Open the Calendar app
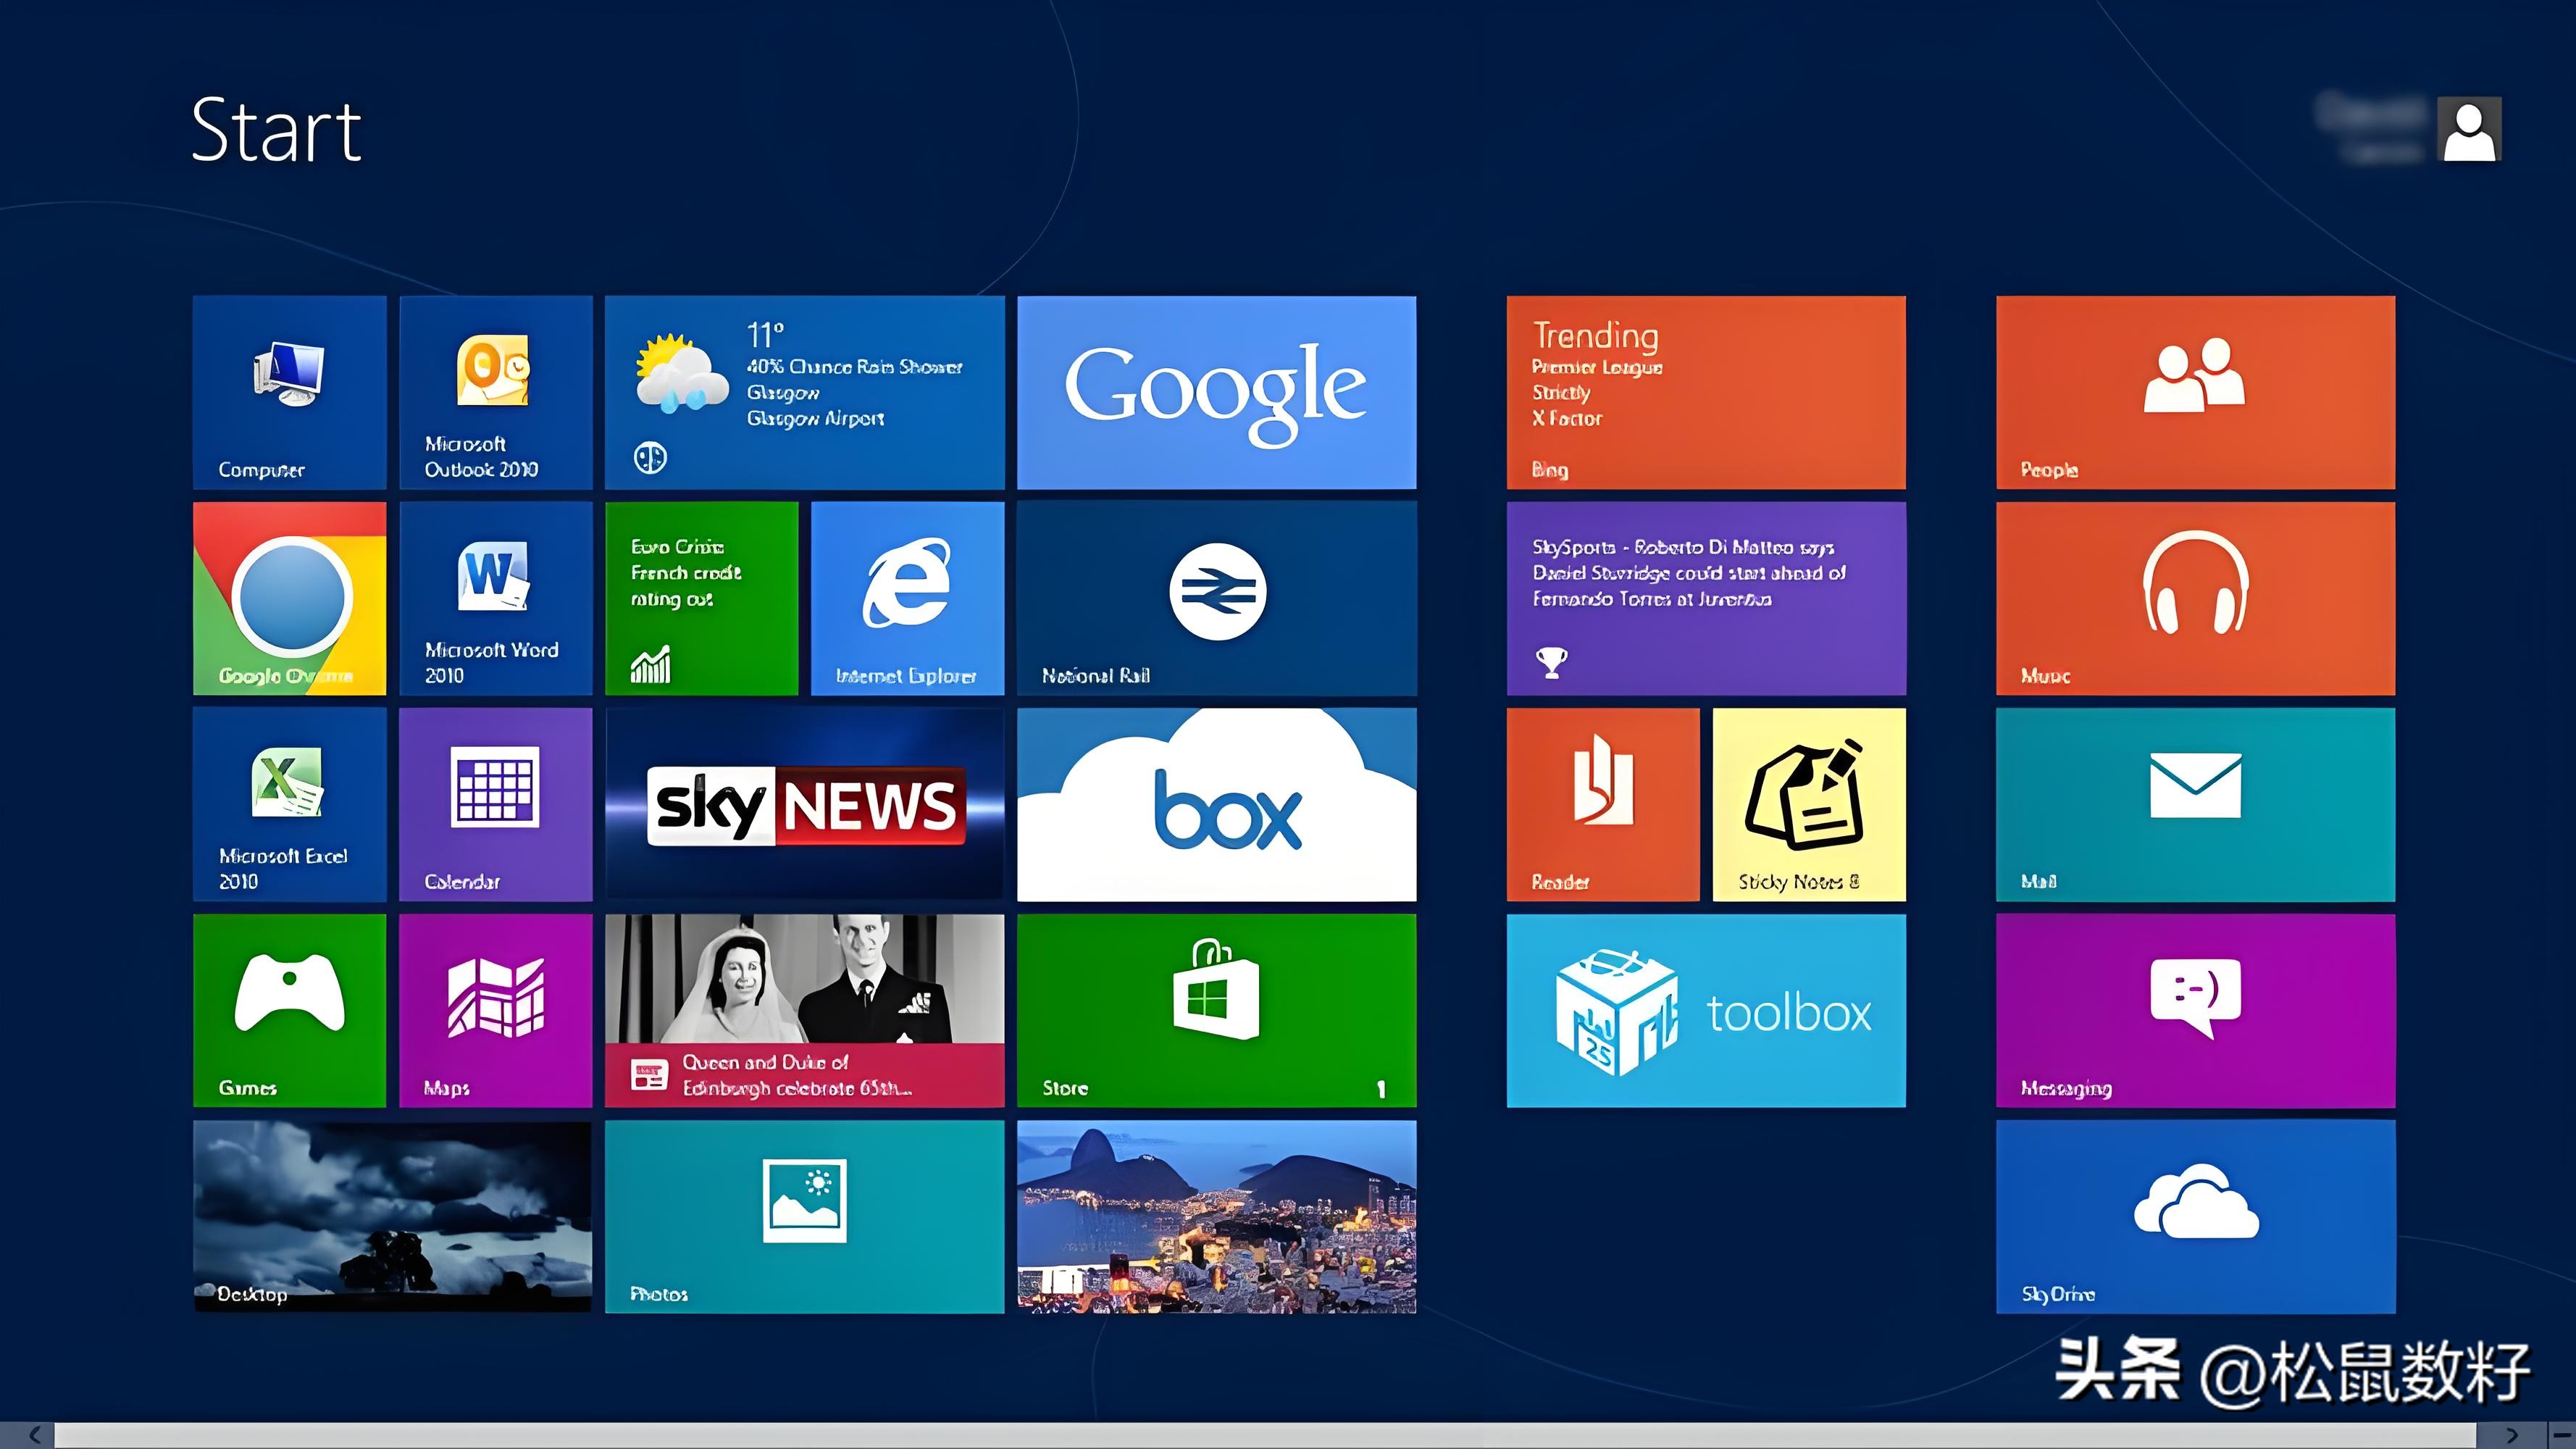The height and width of the screenshot is (1449, 2576). coord(495,805)
